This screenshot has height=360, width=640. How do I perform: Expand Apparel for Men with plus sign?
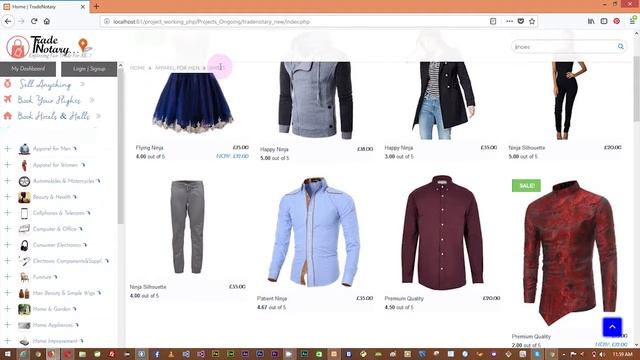pyautogui.click(x=7, y=149)
